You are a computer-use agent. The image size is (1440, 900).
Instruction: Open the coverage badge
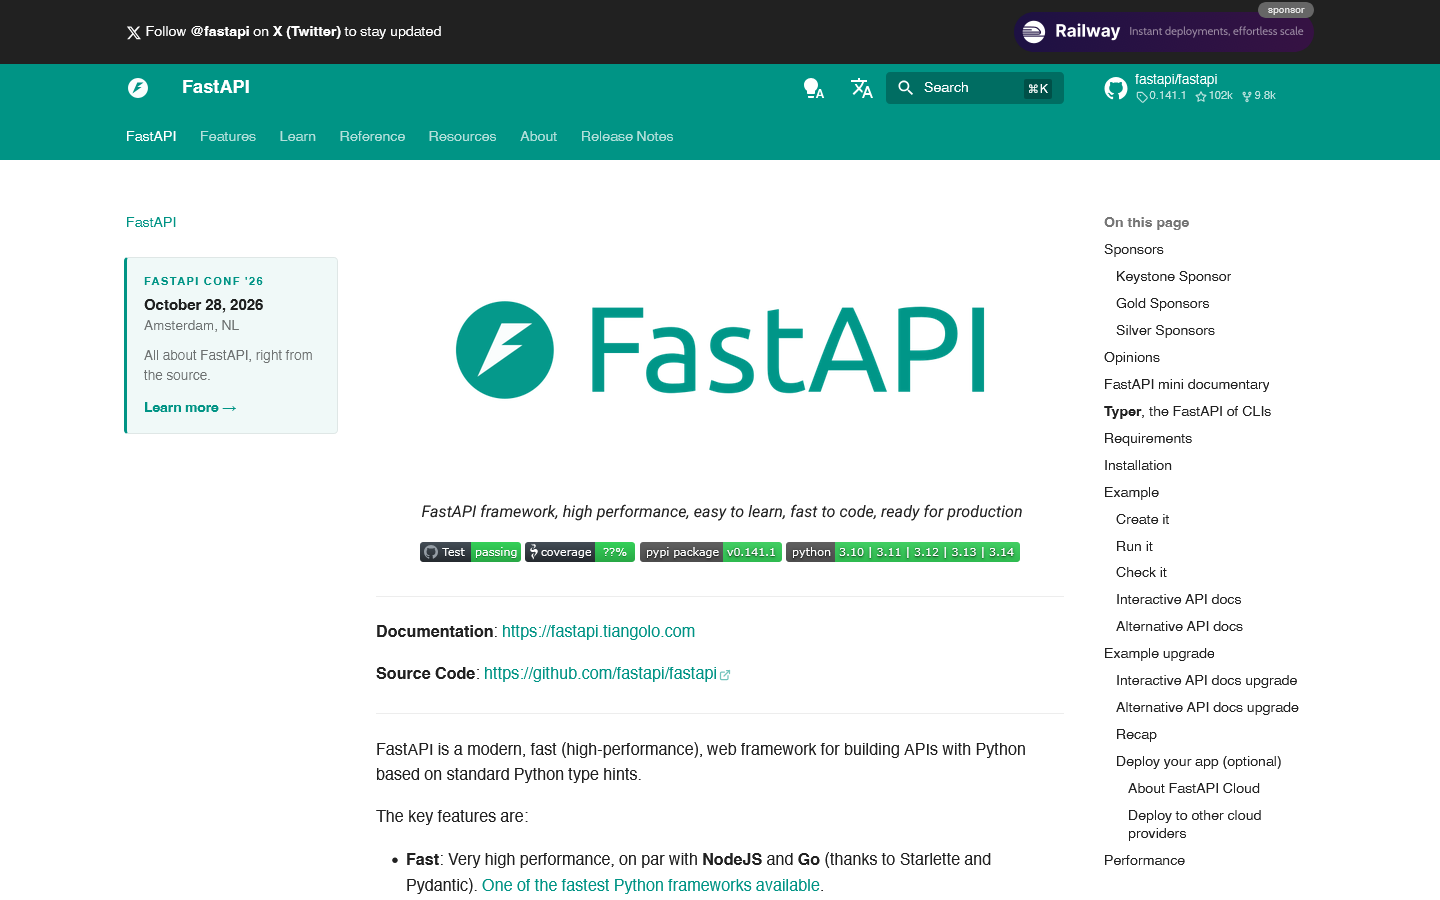[580, 552]
